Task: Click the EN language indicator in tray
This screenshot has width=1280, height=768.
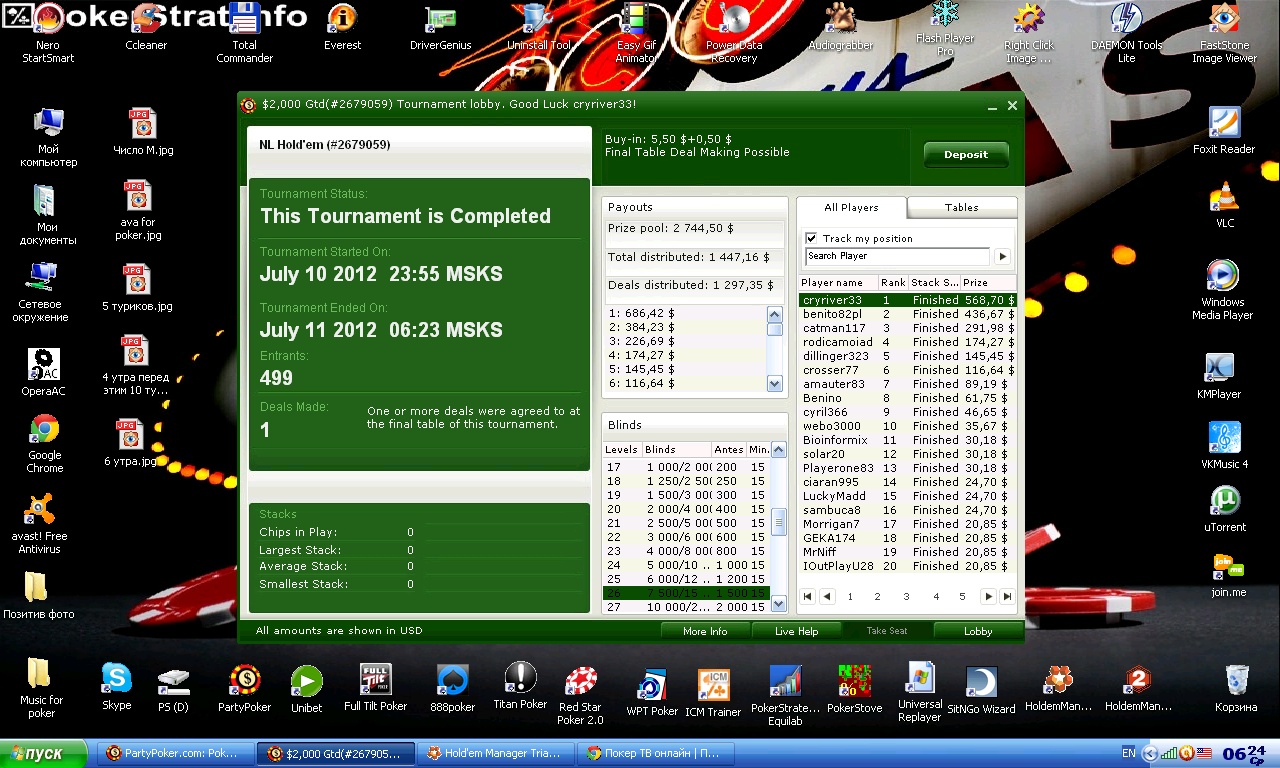Action: 1128,753
